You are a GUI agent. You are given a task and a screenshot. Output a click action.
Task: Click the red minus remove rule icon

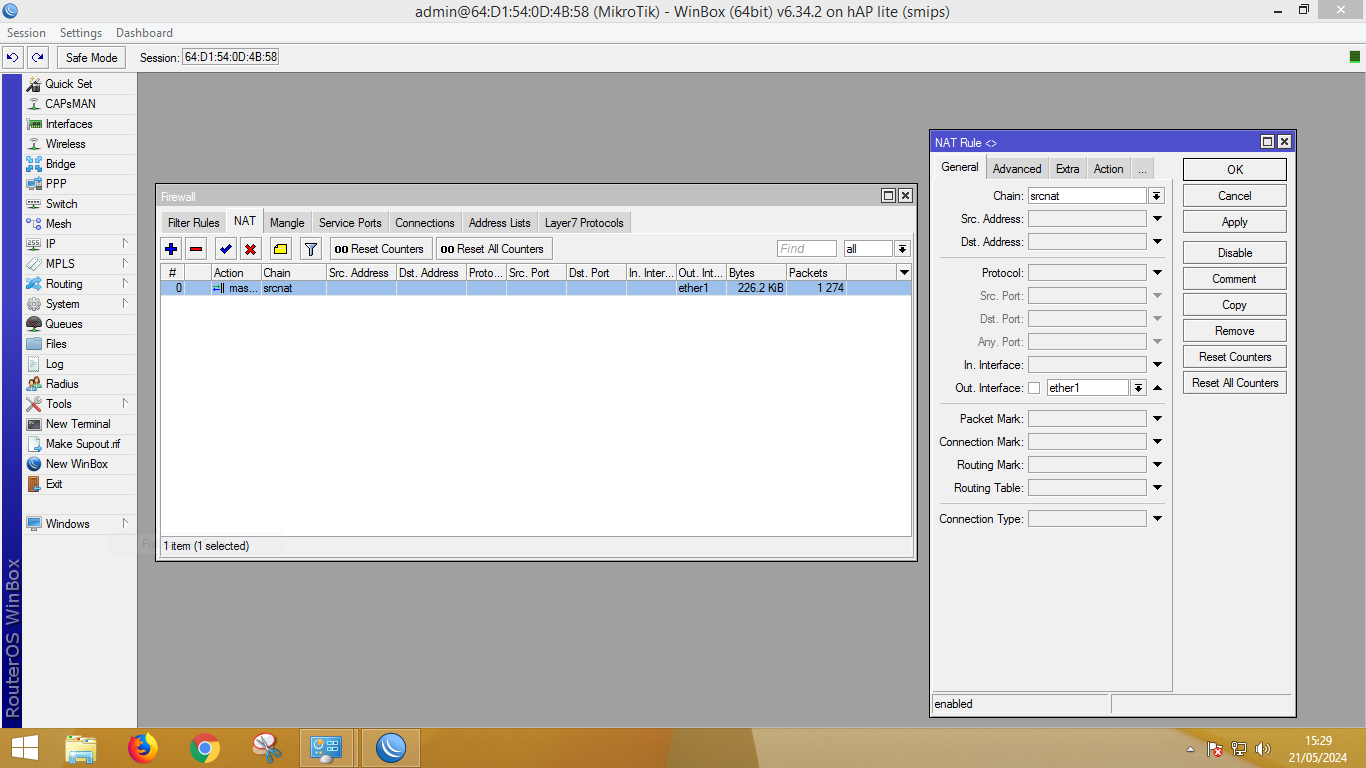196,249
